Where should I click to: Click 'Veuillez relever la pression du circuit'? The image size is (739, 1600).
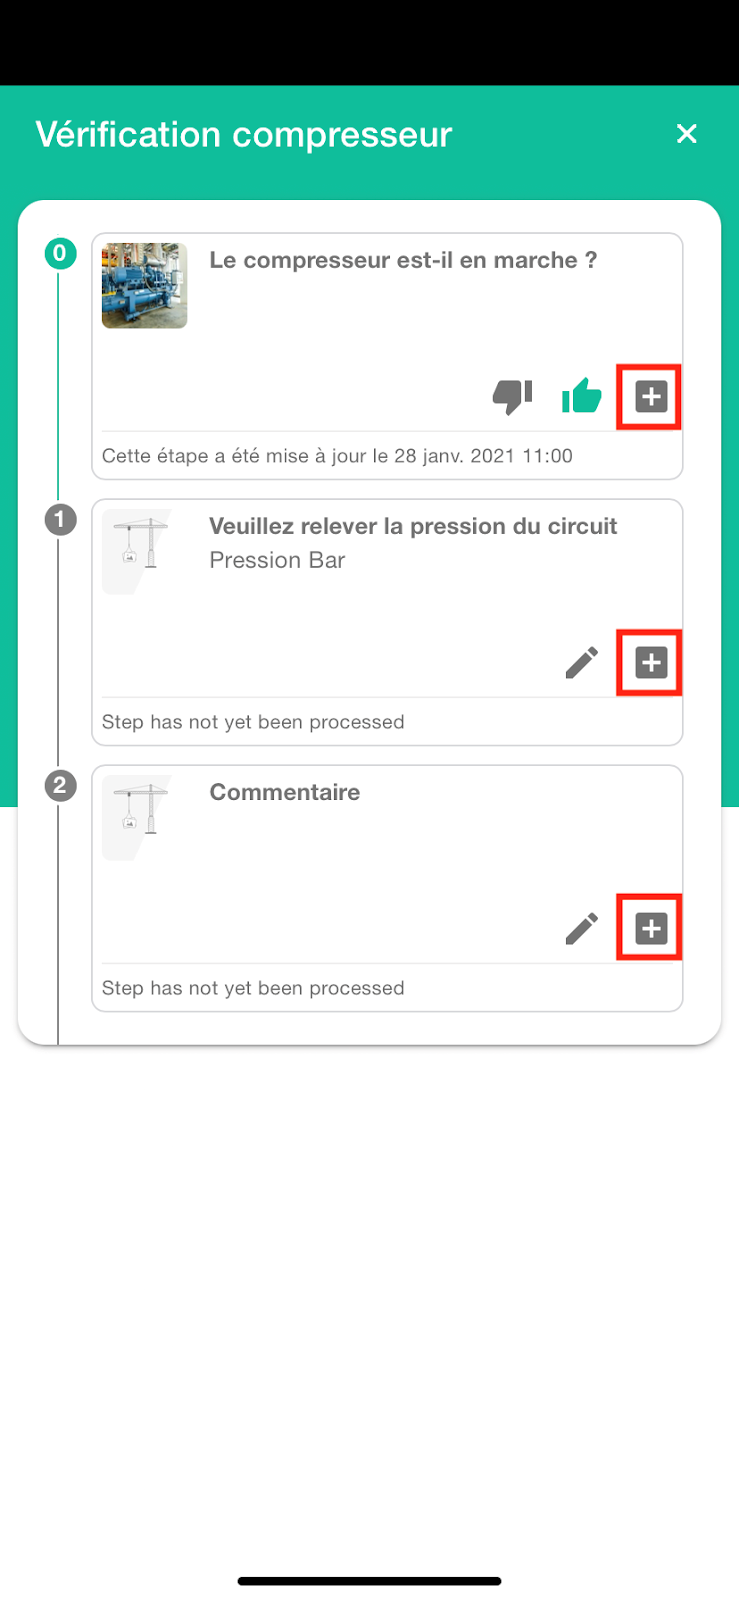point(413,525)
